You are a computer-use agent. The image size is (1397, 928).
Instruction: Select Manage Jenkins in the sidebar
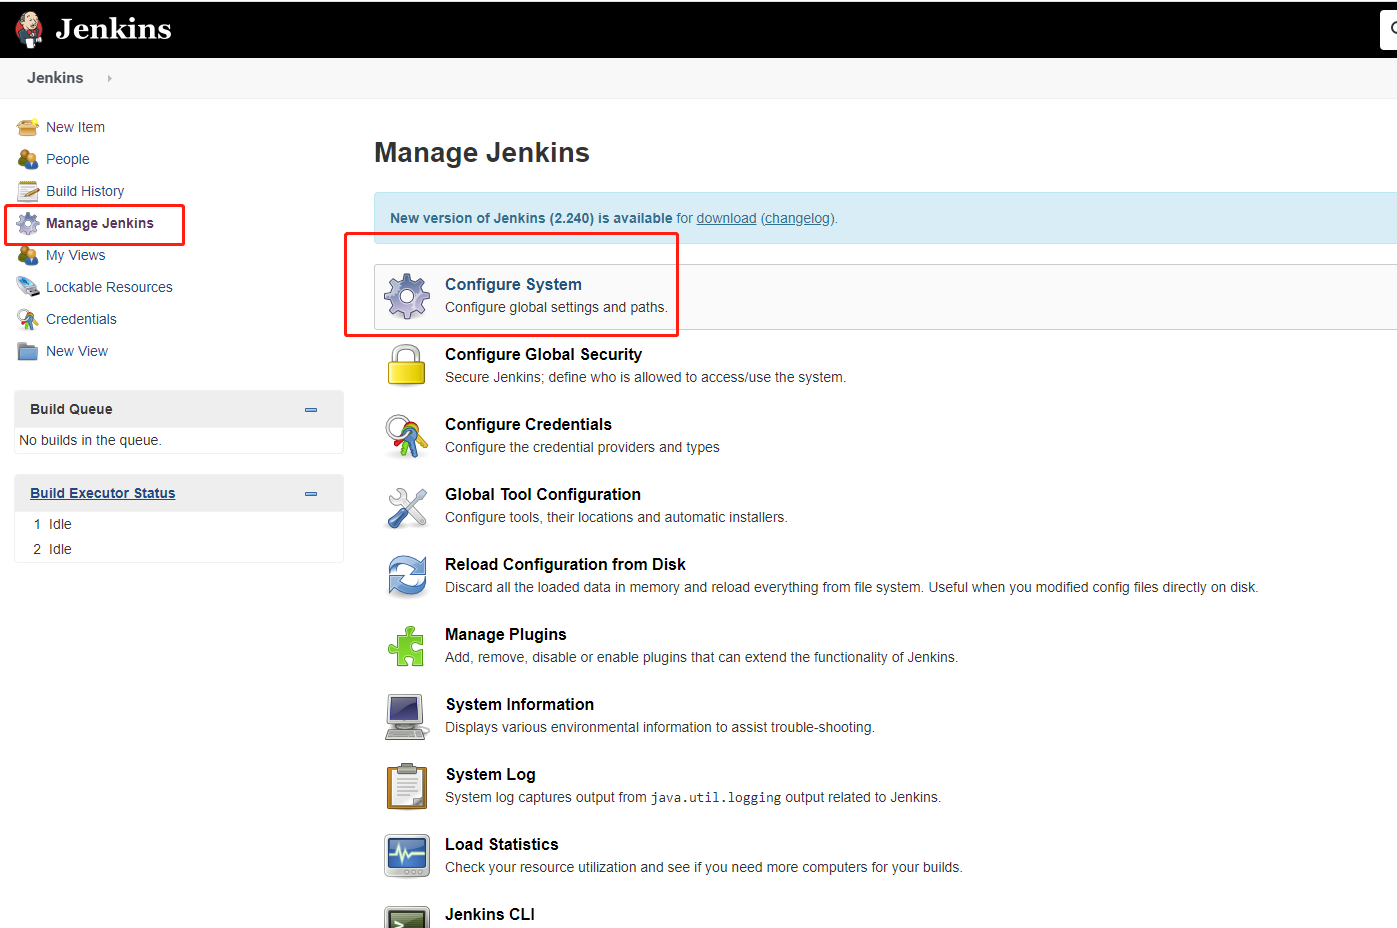pyautogui.click(x=96, y=223)
